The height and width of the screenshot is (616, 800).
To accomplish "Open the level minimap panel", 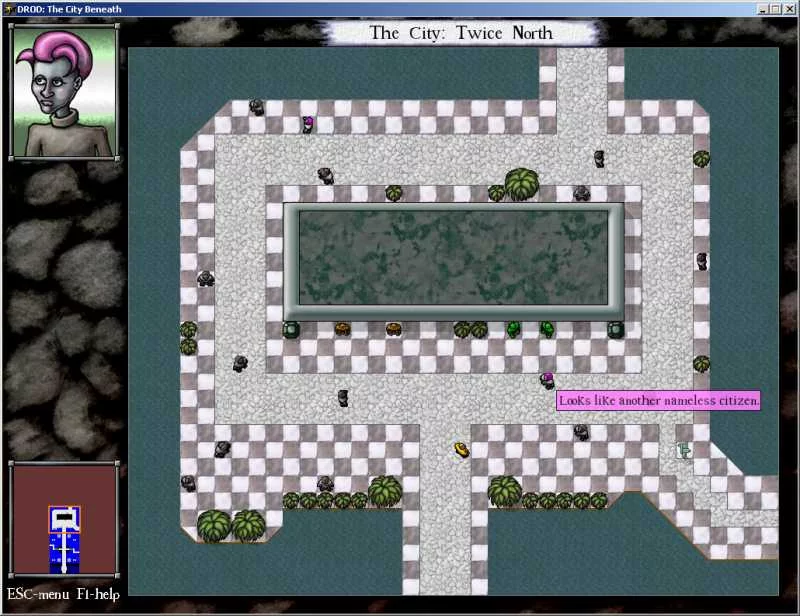I will tap(64, 518).
